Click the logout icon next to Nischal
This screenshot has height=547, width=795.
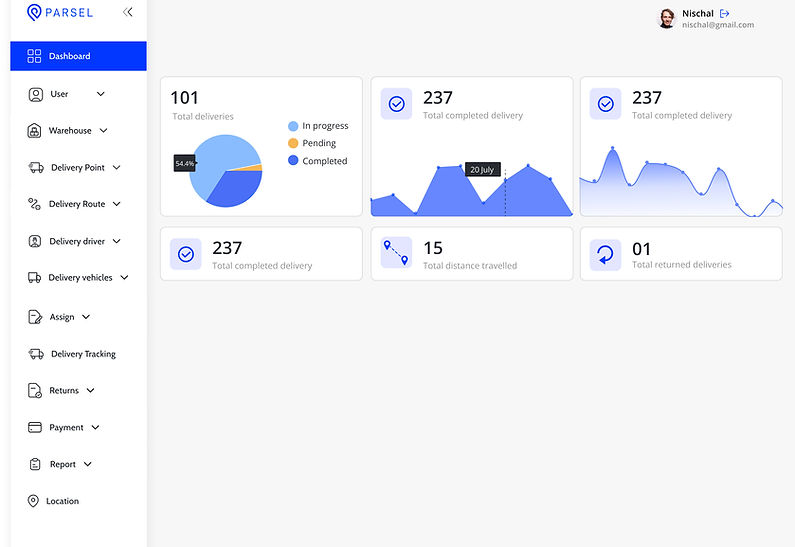coord(725,13)
